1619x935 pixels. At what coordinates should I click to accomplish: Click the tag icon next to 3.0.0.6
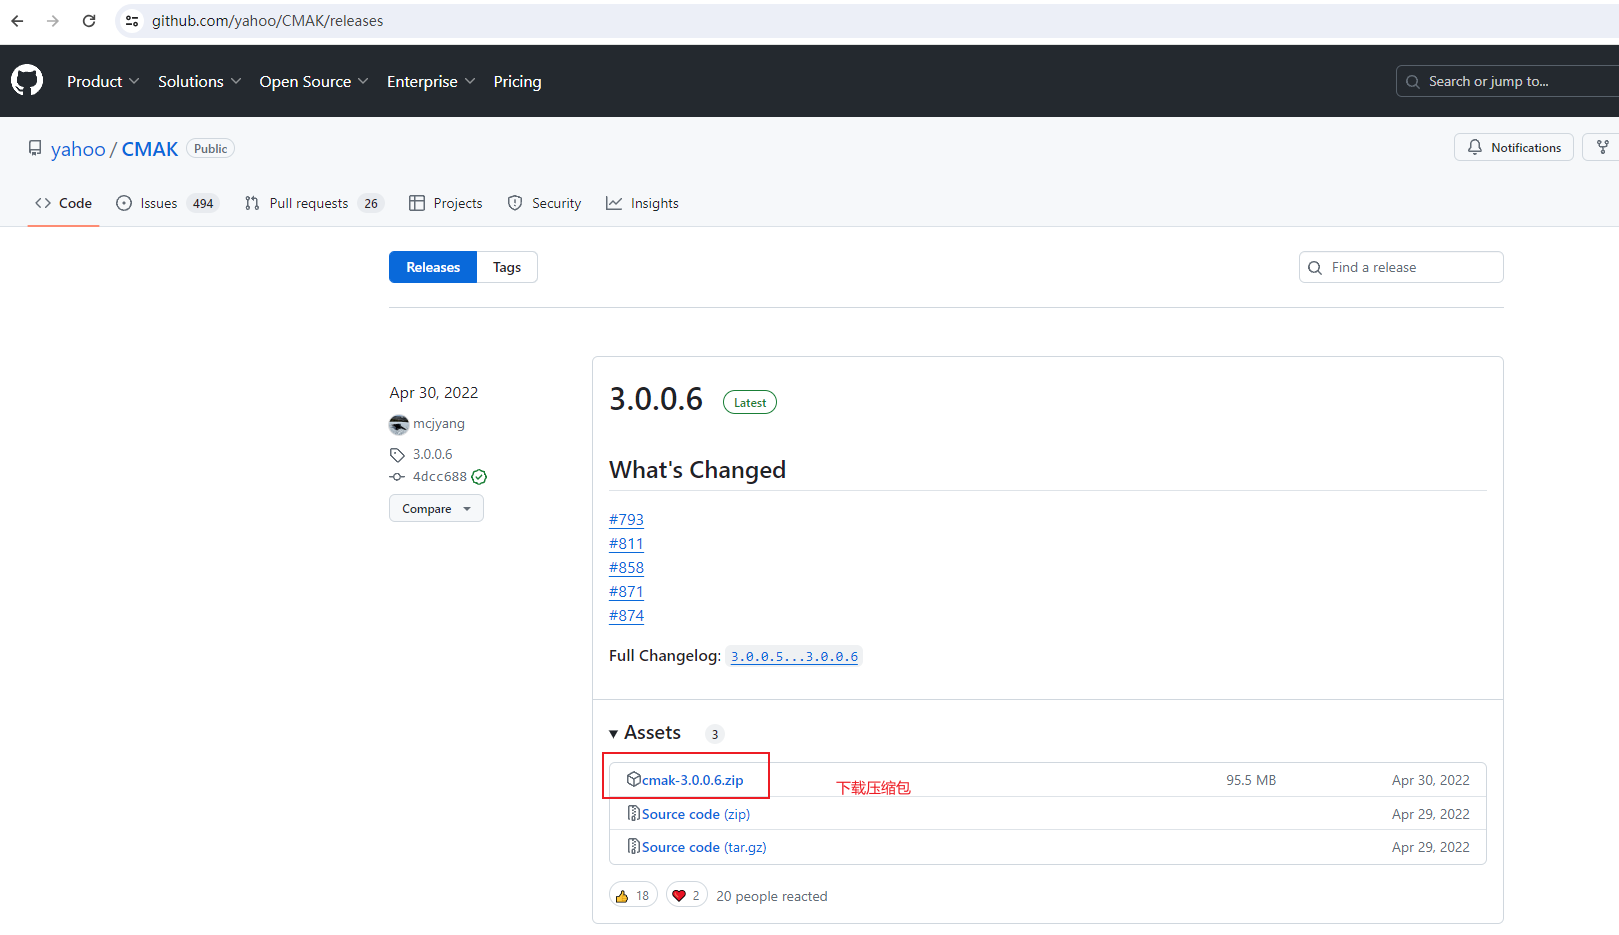click(x=397, y=455)
